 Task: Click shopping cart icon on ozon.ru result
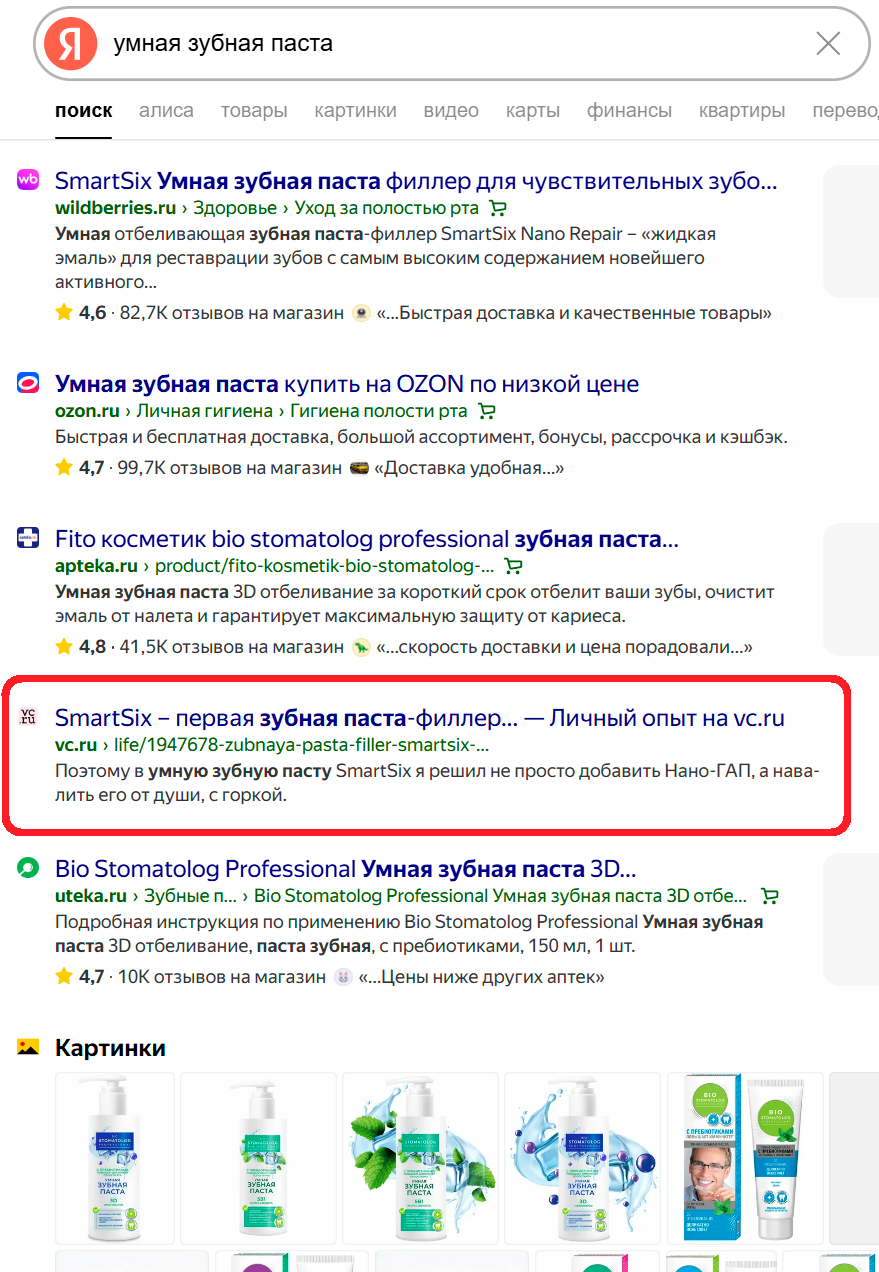pos(487,411)
